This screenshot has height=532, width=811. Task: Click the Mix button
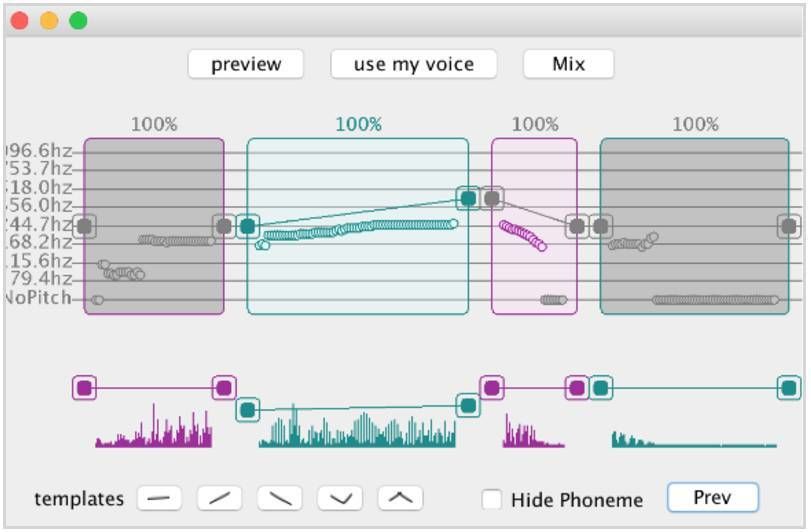coord(568,64)
